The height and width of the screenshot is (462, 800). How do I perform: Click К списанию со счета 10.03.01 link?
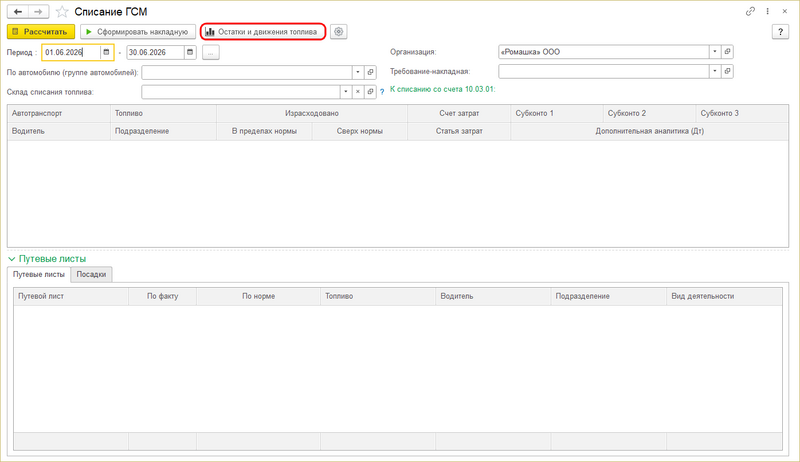coord(443,89)
